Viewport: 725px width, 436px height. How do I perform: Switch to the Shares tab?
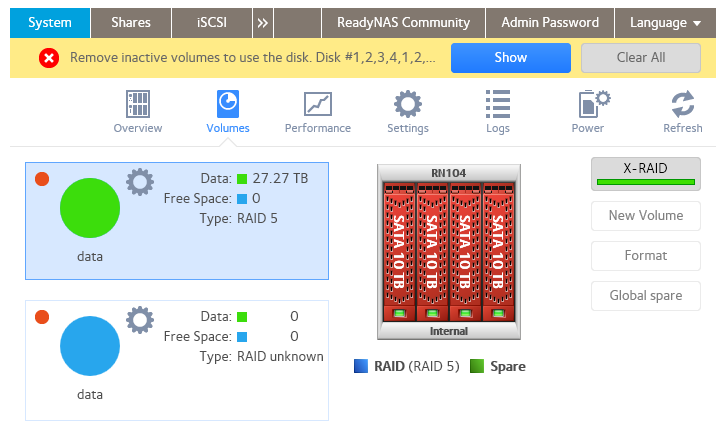pyautogui.click(x=131, y=23)
